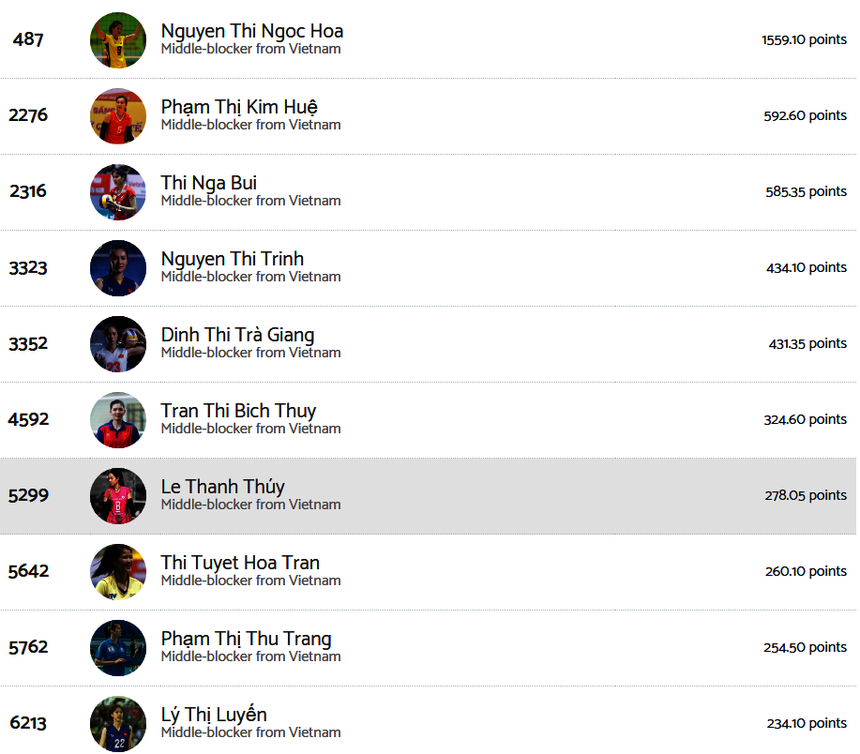Open the Nguyen Thi Ngoc Hoa name link

(x=252, y=31)
